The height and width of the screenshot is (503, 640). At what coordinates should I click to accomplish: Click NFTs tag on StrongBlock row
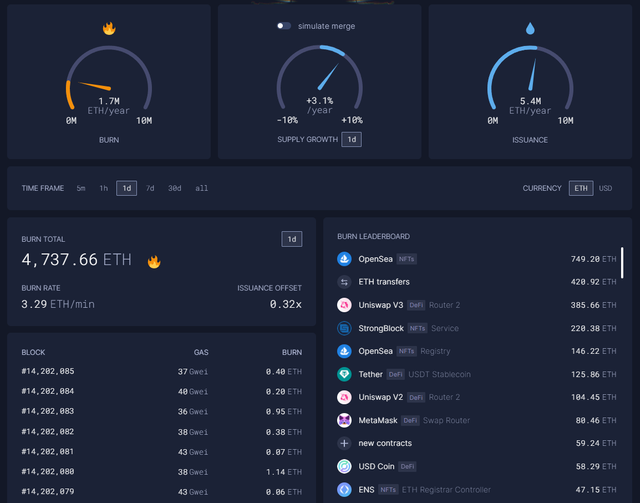click(418, 328)
